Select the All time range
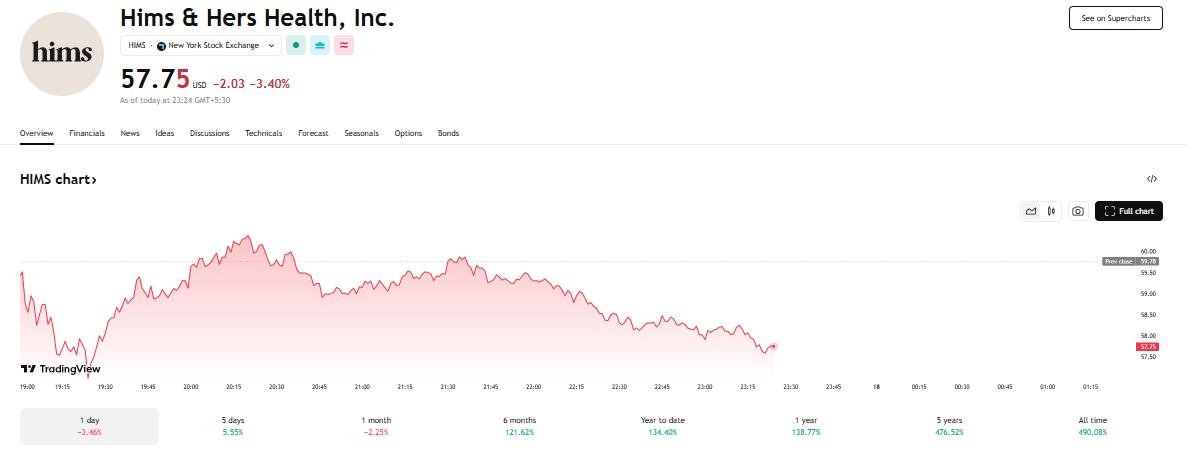1187x456 pixels. click(x=1093, y=426)
